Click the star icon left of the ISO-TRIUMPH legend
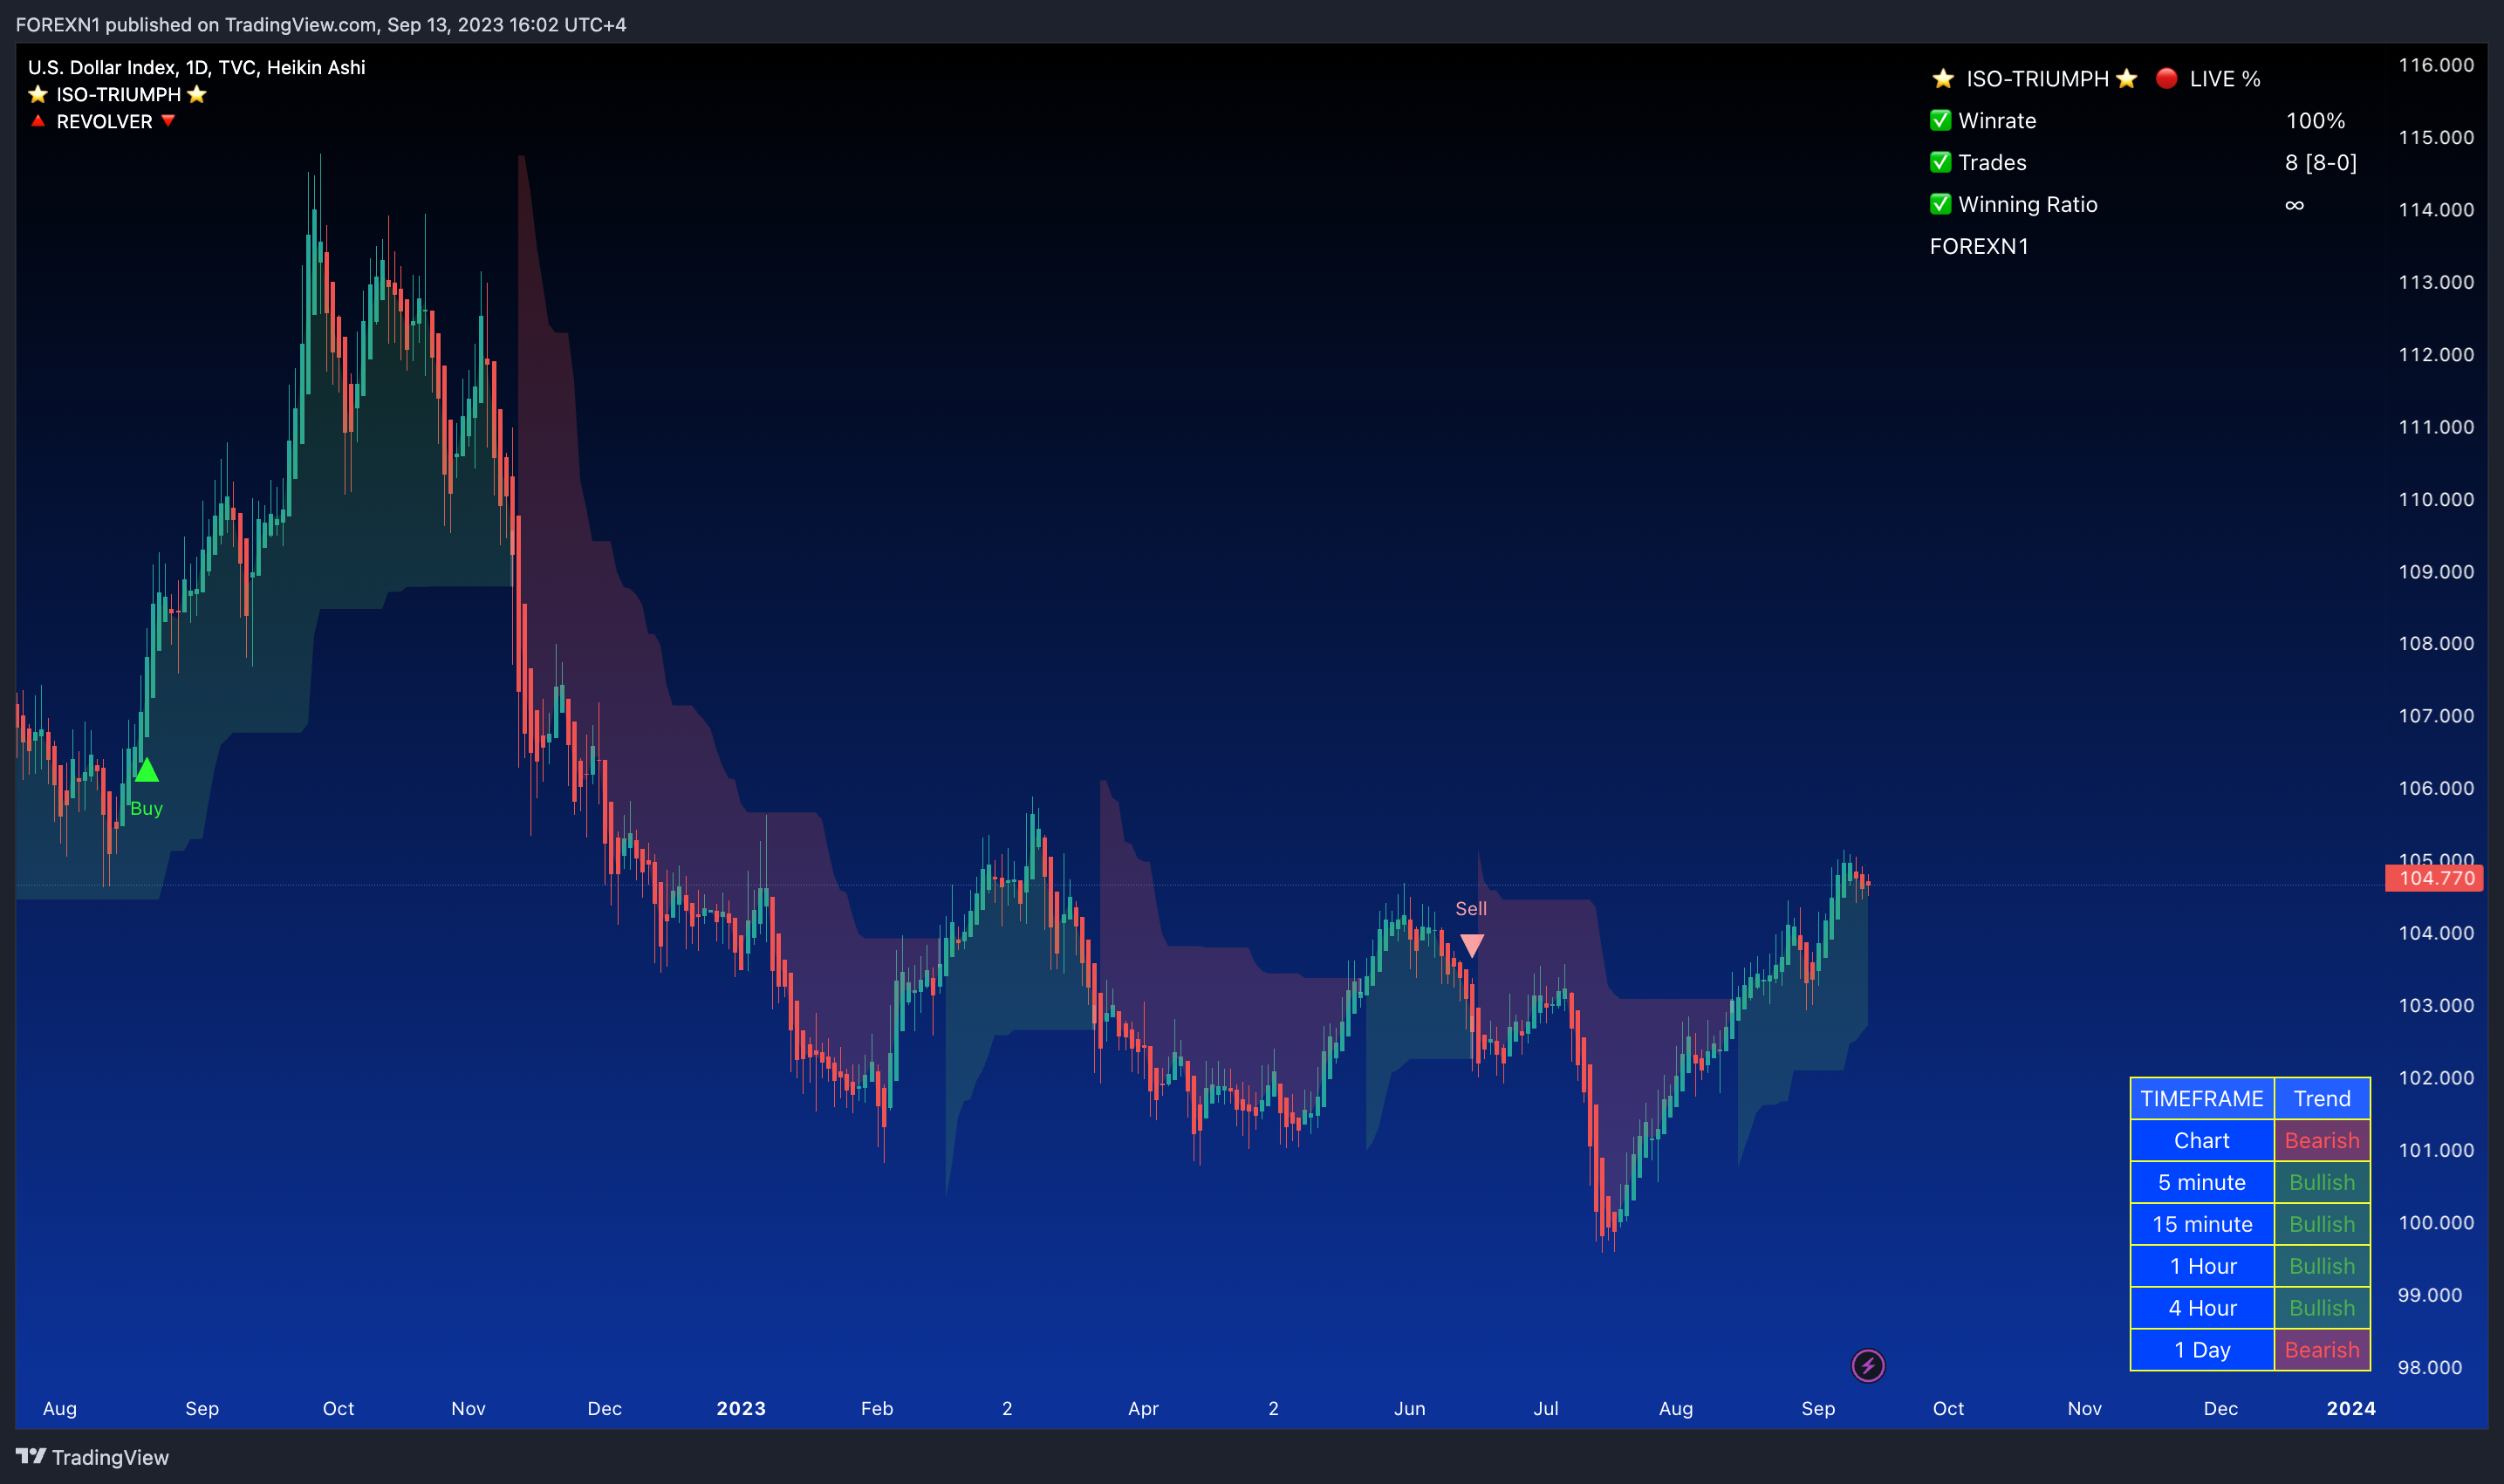 (x=38, y=94)
